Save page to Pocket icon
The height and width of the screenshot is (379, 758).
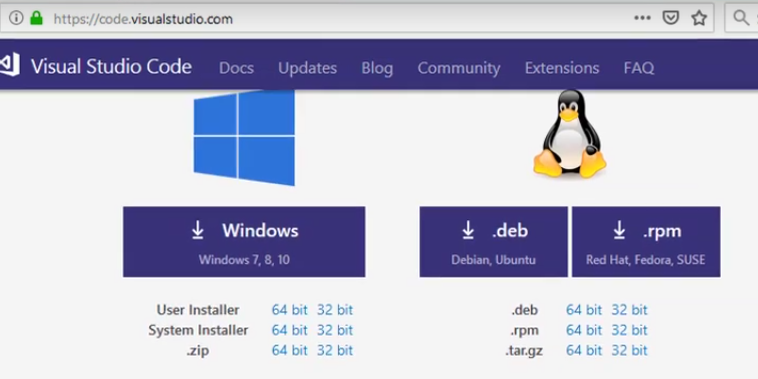pos(671,18)
